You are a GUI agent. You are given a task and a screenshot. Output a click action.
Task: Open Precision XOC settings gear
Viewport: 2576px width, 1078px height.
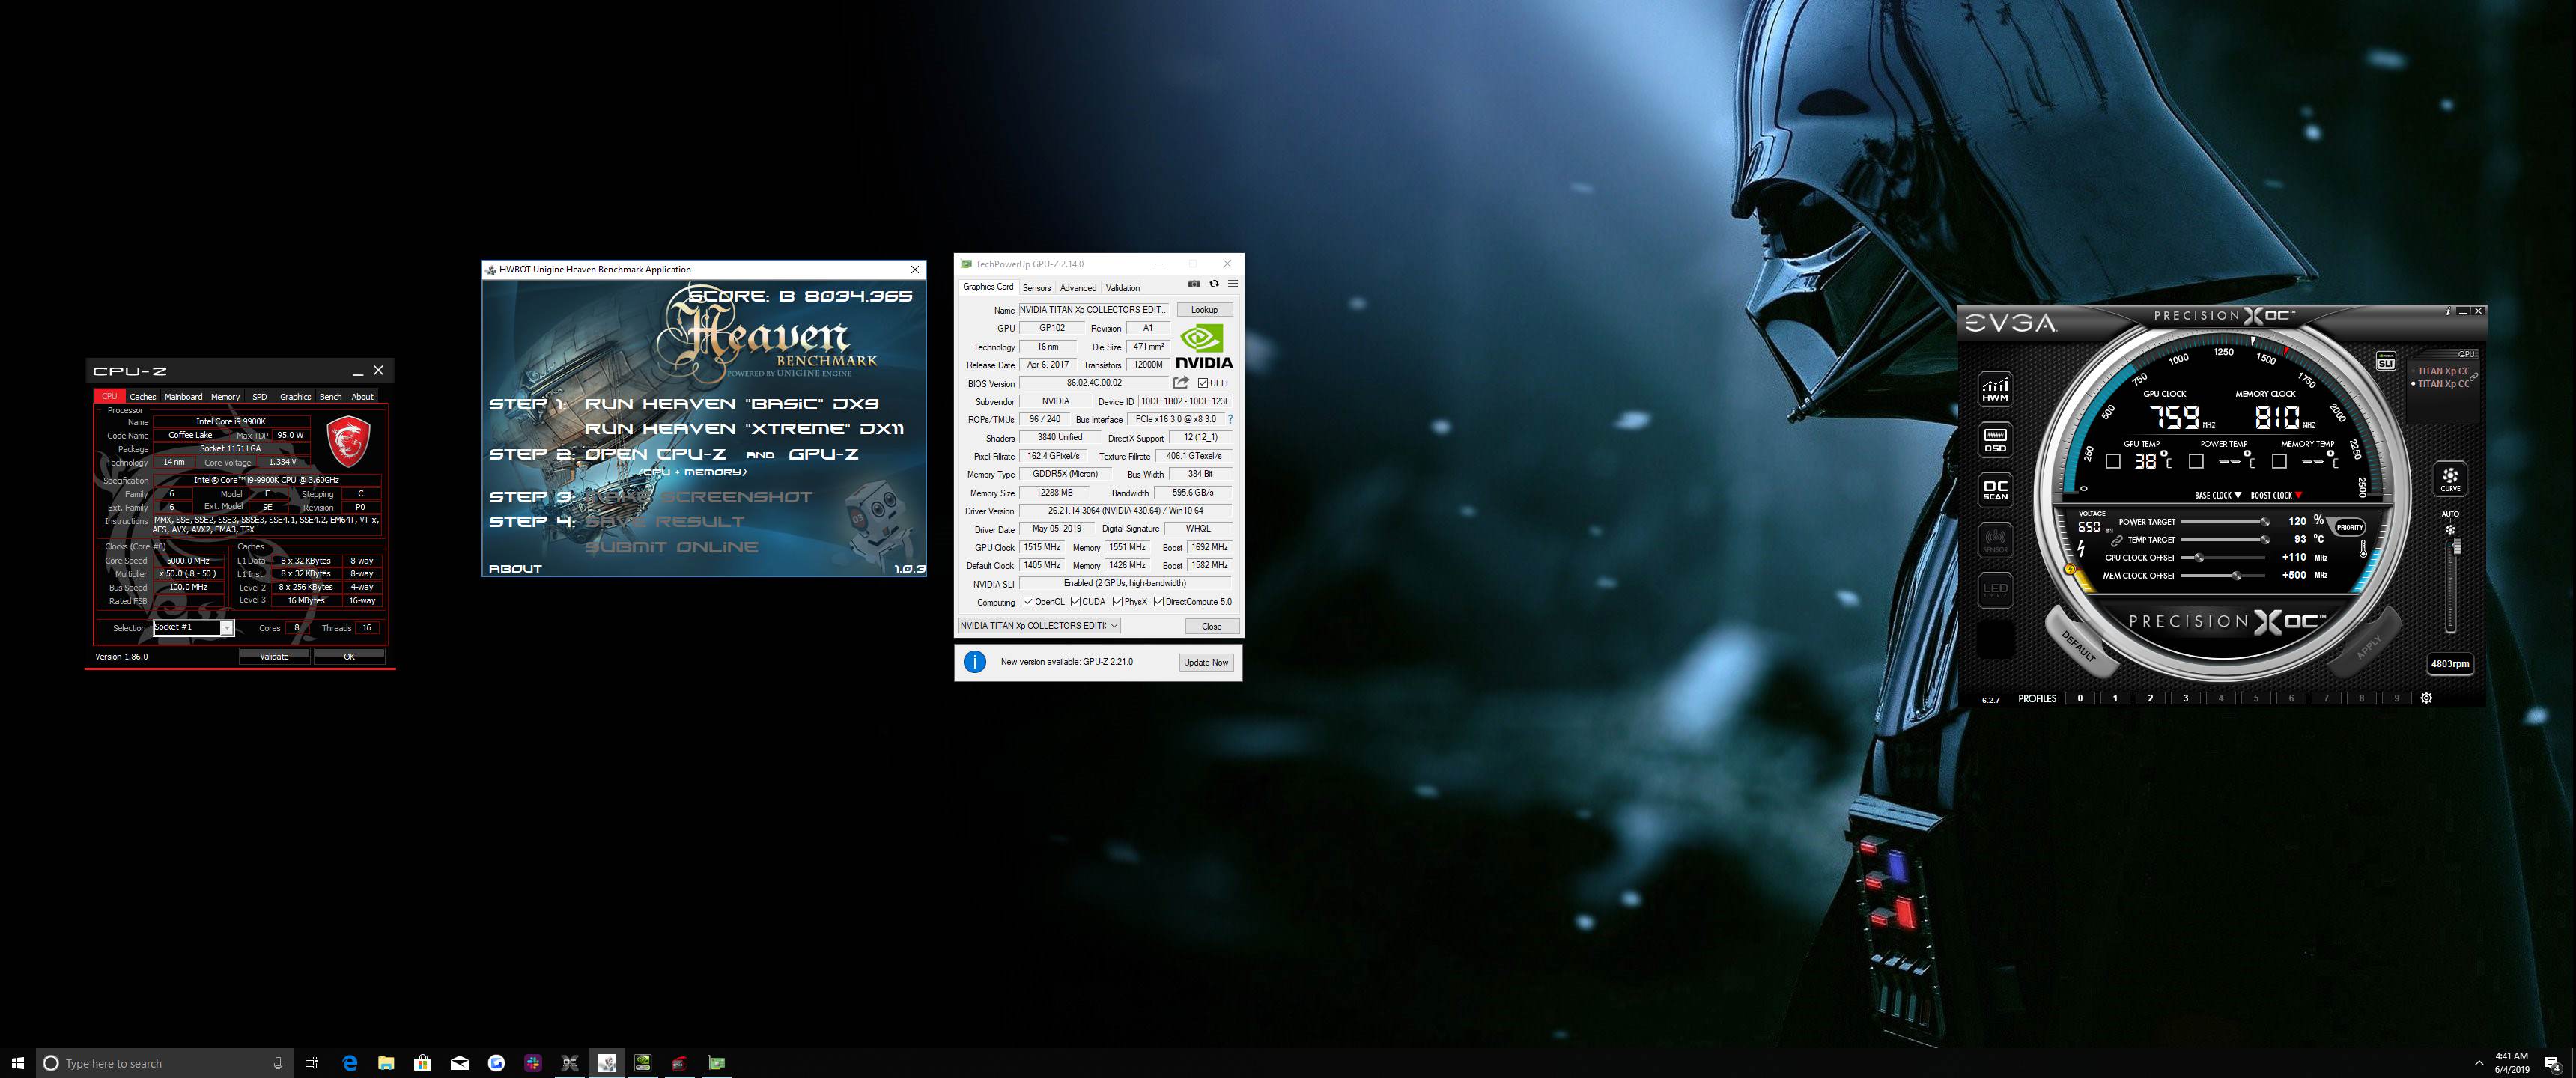[2426, 698]
